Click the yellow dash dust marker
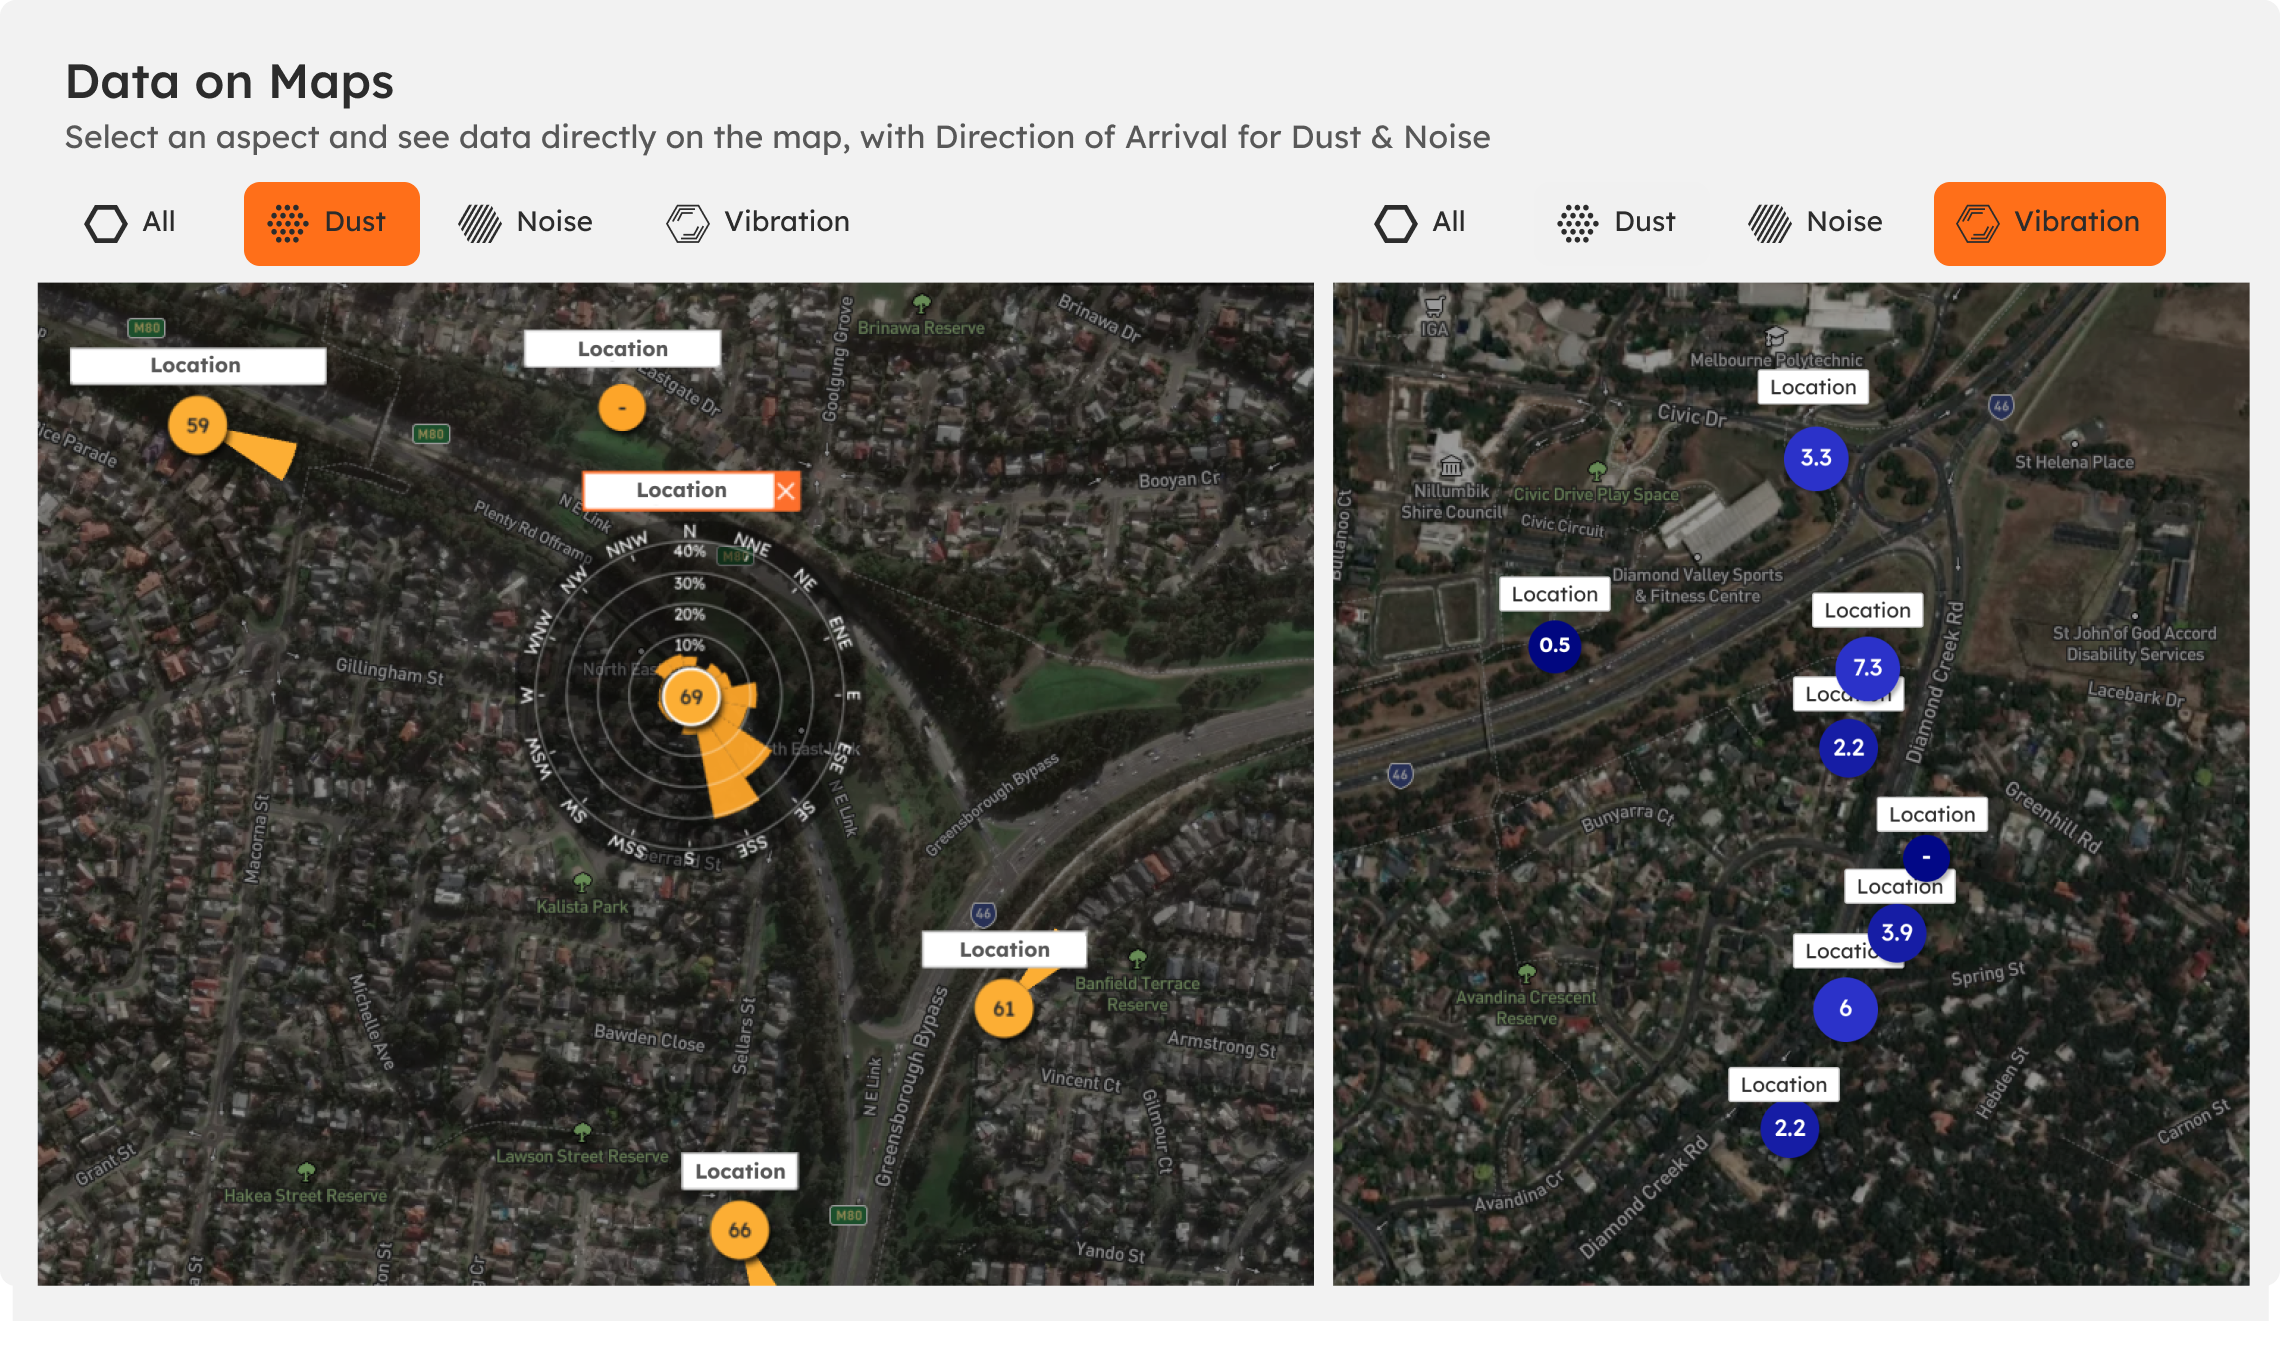This screenshot has width=2280, height=1346. tap(622, 408)
